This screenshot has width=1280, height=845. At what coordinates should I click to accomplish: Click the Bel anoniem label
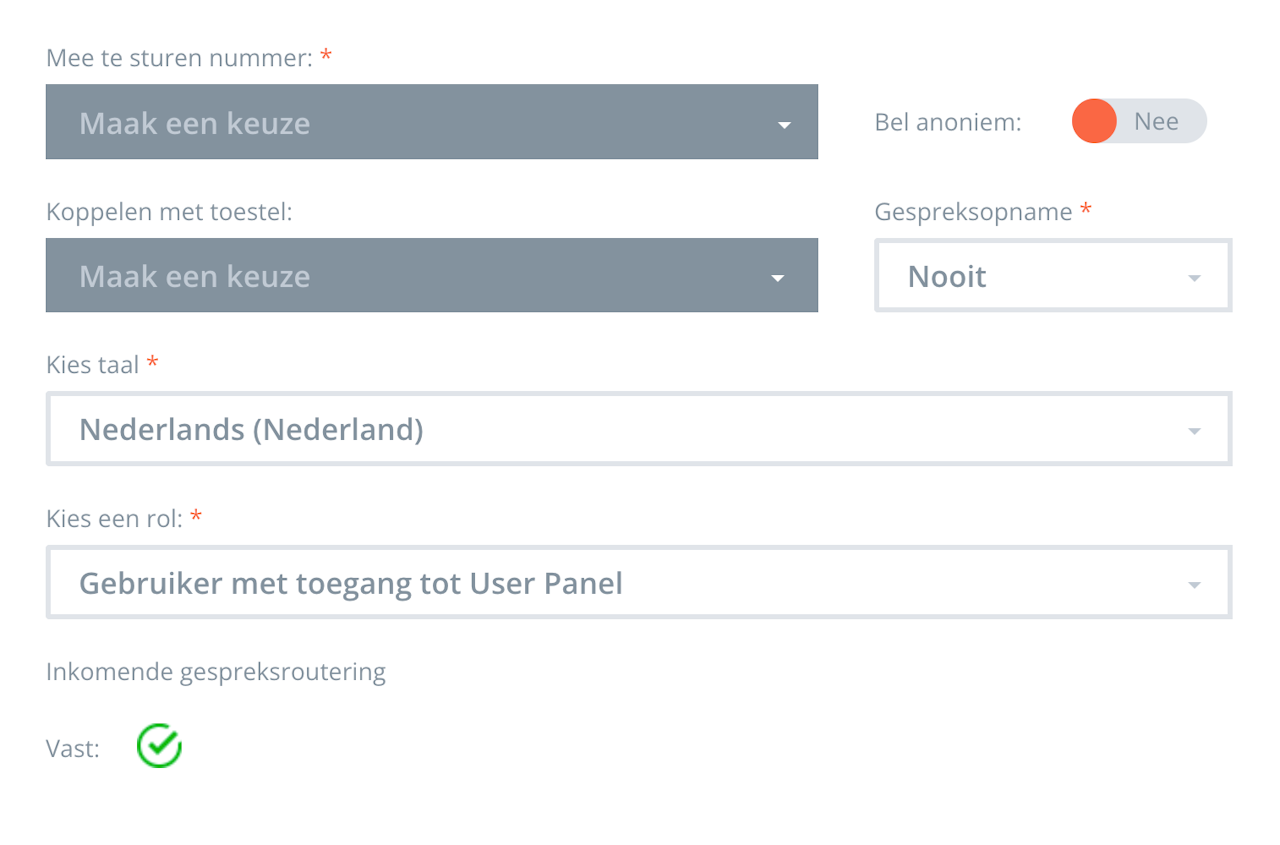click(x=947, y=122)
